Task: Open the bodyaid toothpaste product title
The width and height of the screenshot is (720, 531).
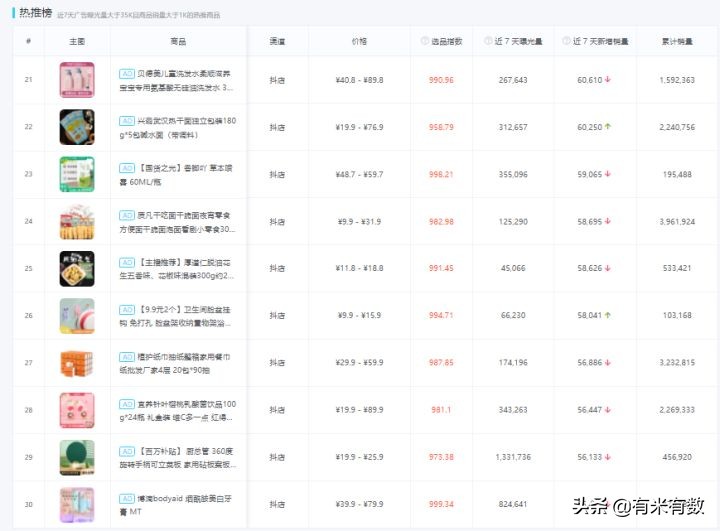Action: click(175, 505)
